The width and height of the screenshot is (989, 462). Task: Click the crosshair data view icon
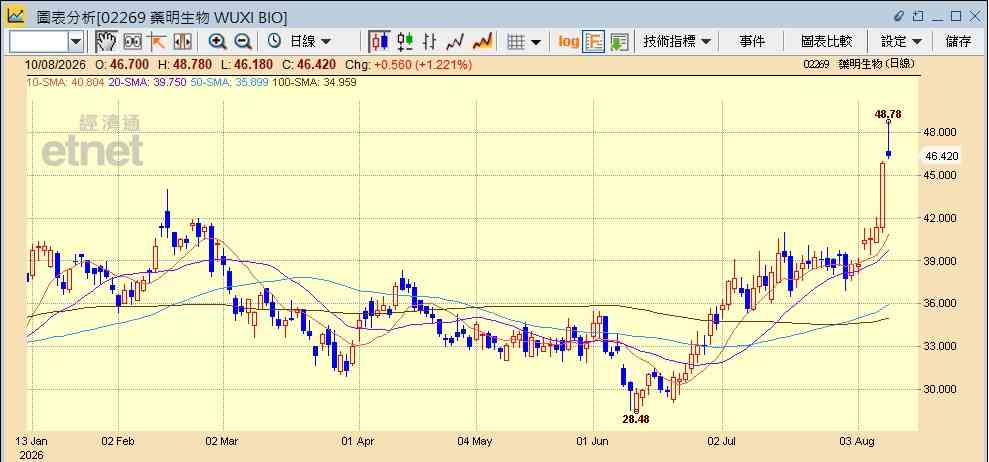[132, 42]
